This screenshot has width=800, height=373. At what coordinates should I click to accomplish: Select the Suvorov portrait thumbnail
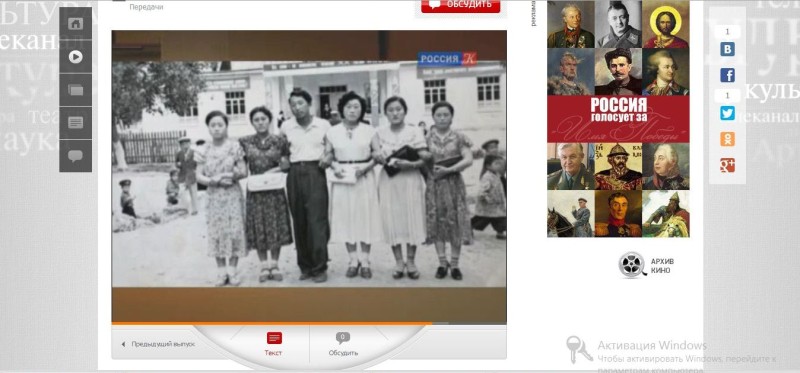point(571,24)
